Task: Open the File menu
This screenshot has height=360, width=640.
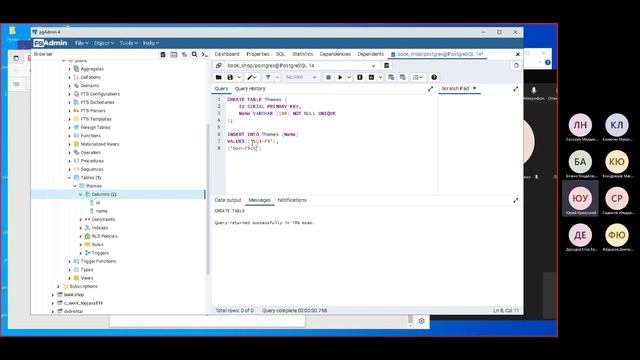Action: pyautogui.click(x=82, y=43)
